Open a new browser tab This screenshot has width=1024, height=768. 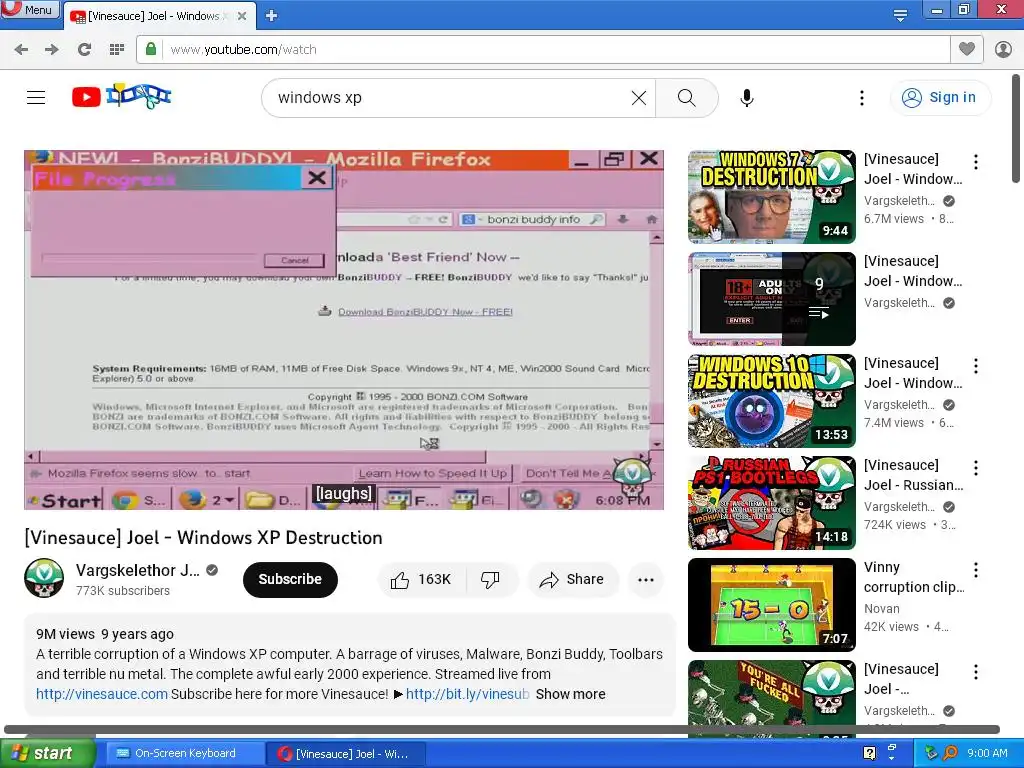point(272,16)
